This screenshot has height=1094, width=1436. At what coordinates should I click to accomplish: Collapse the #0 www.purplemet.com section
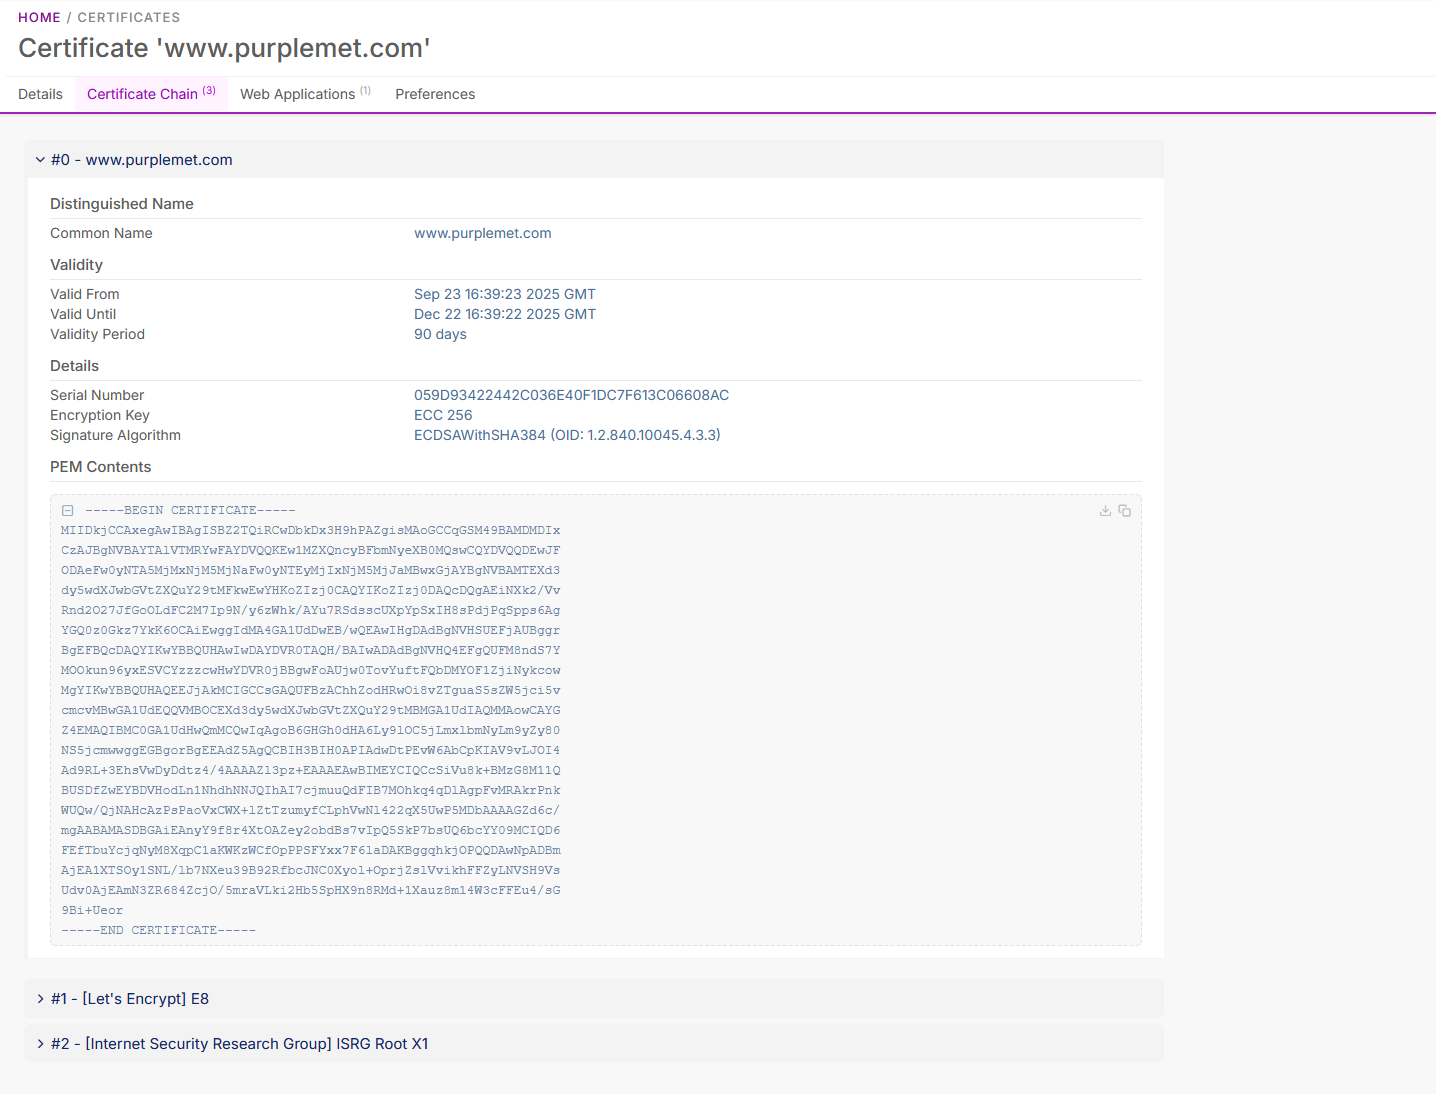click(x=594, y=160)
